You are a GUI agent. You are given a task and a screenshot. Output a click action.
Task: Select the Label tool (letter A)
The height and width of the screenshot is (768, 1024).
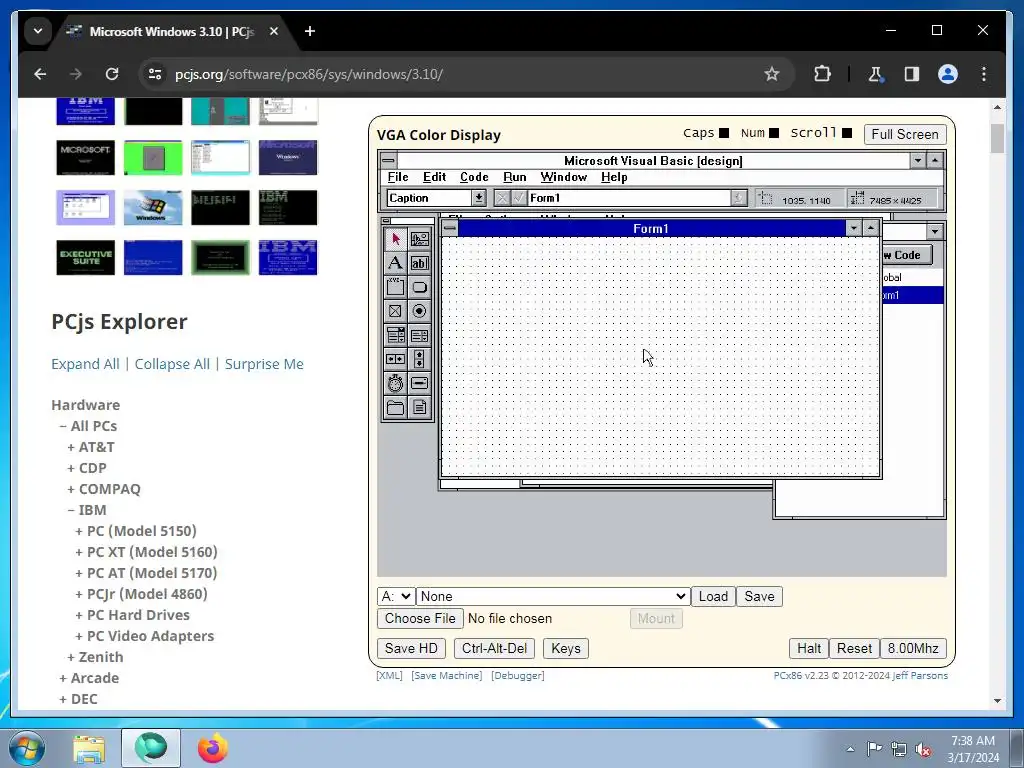click(395, 263)
